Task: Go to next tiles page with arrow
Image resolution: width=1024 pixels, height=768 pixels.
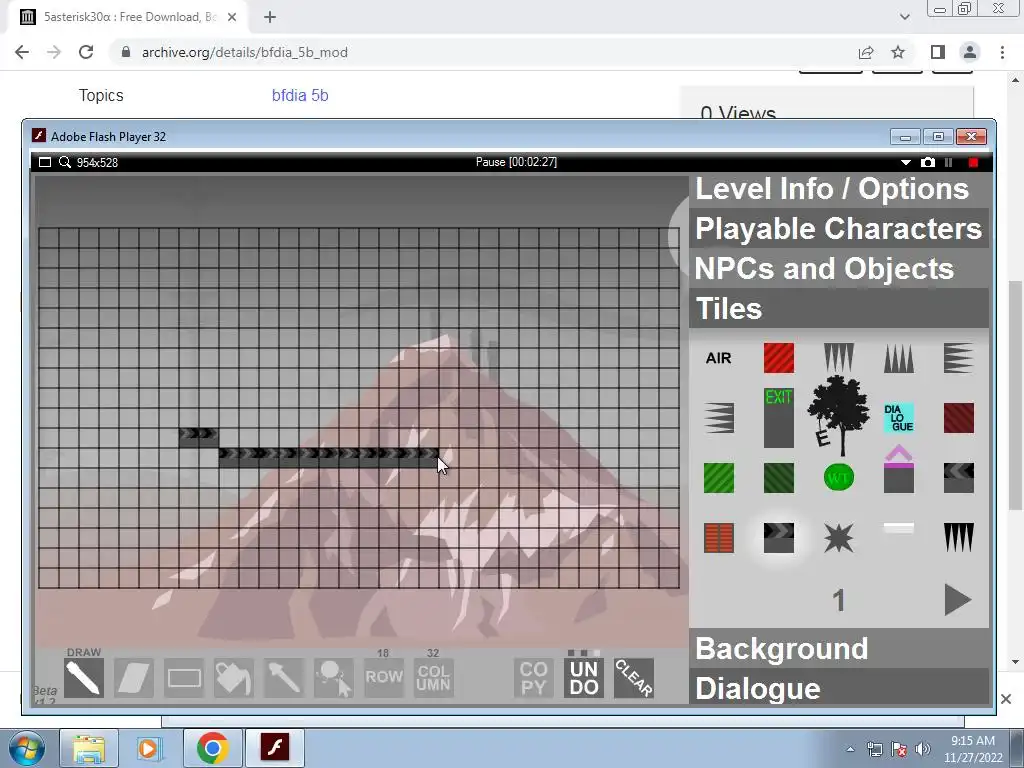Action: pos(957,600)
